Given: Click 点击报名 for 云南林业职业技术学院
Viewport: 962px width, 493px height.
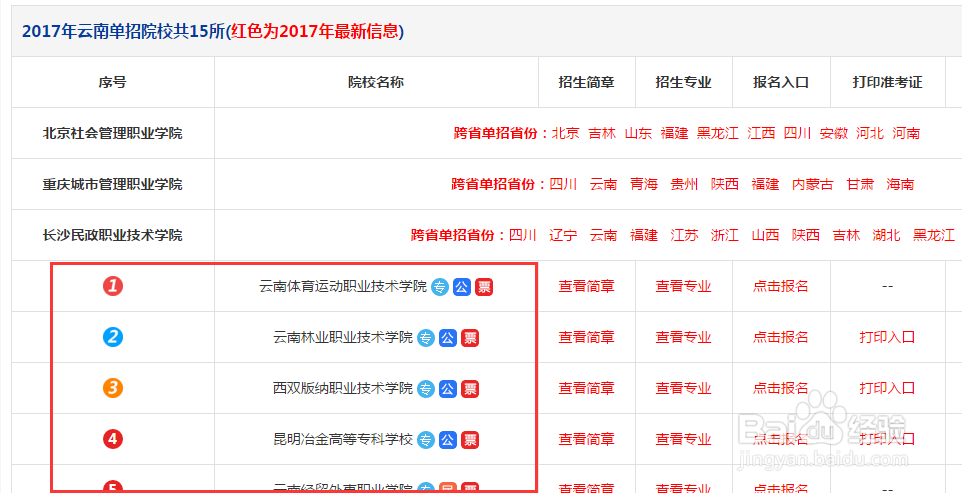Looking at the screenshot, I should [x=781, y=337].
